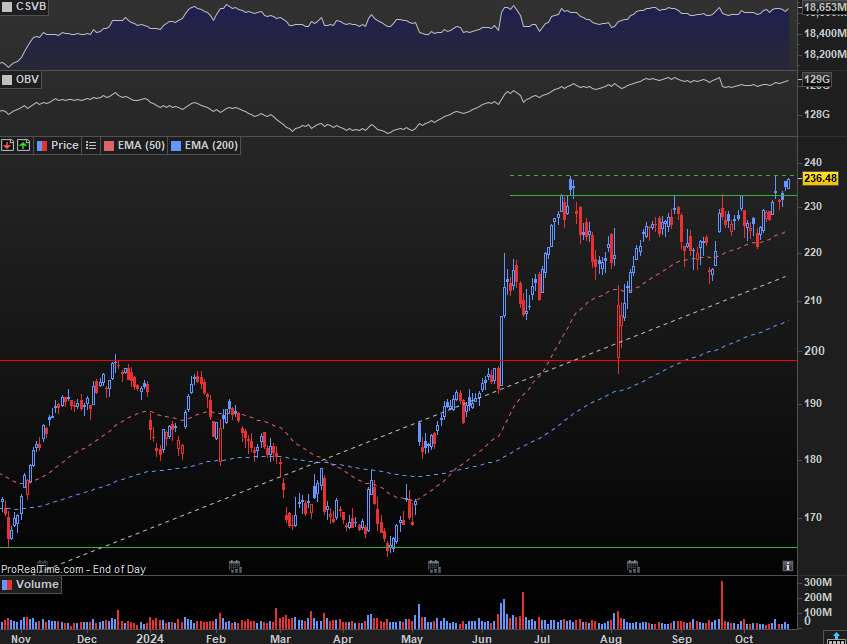Click the 190 price axis label
Viewport: 847px width, 644px height.
pos(813,404)
